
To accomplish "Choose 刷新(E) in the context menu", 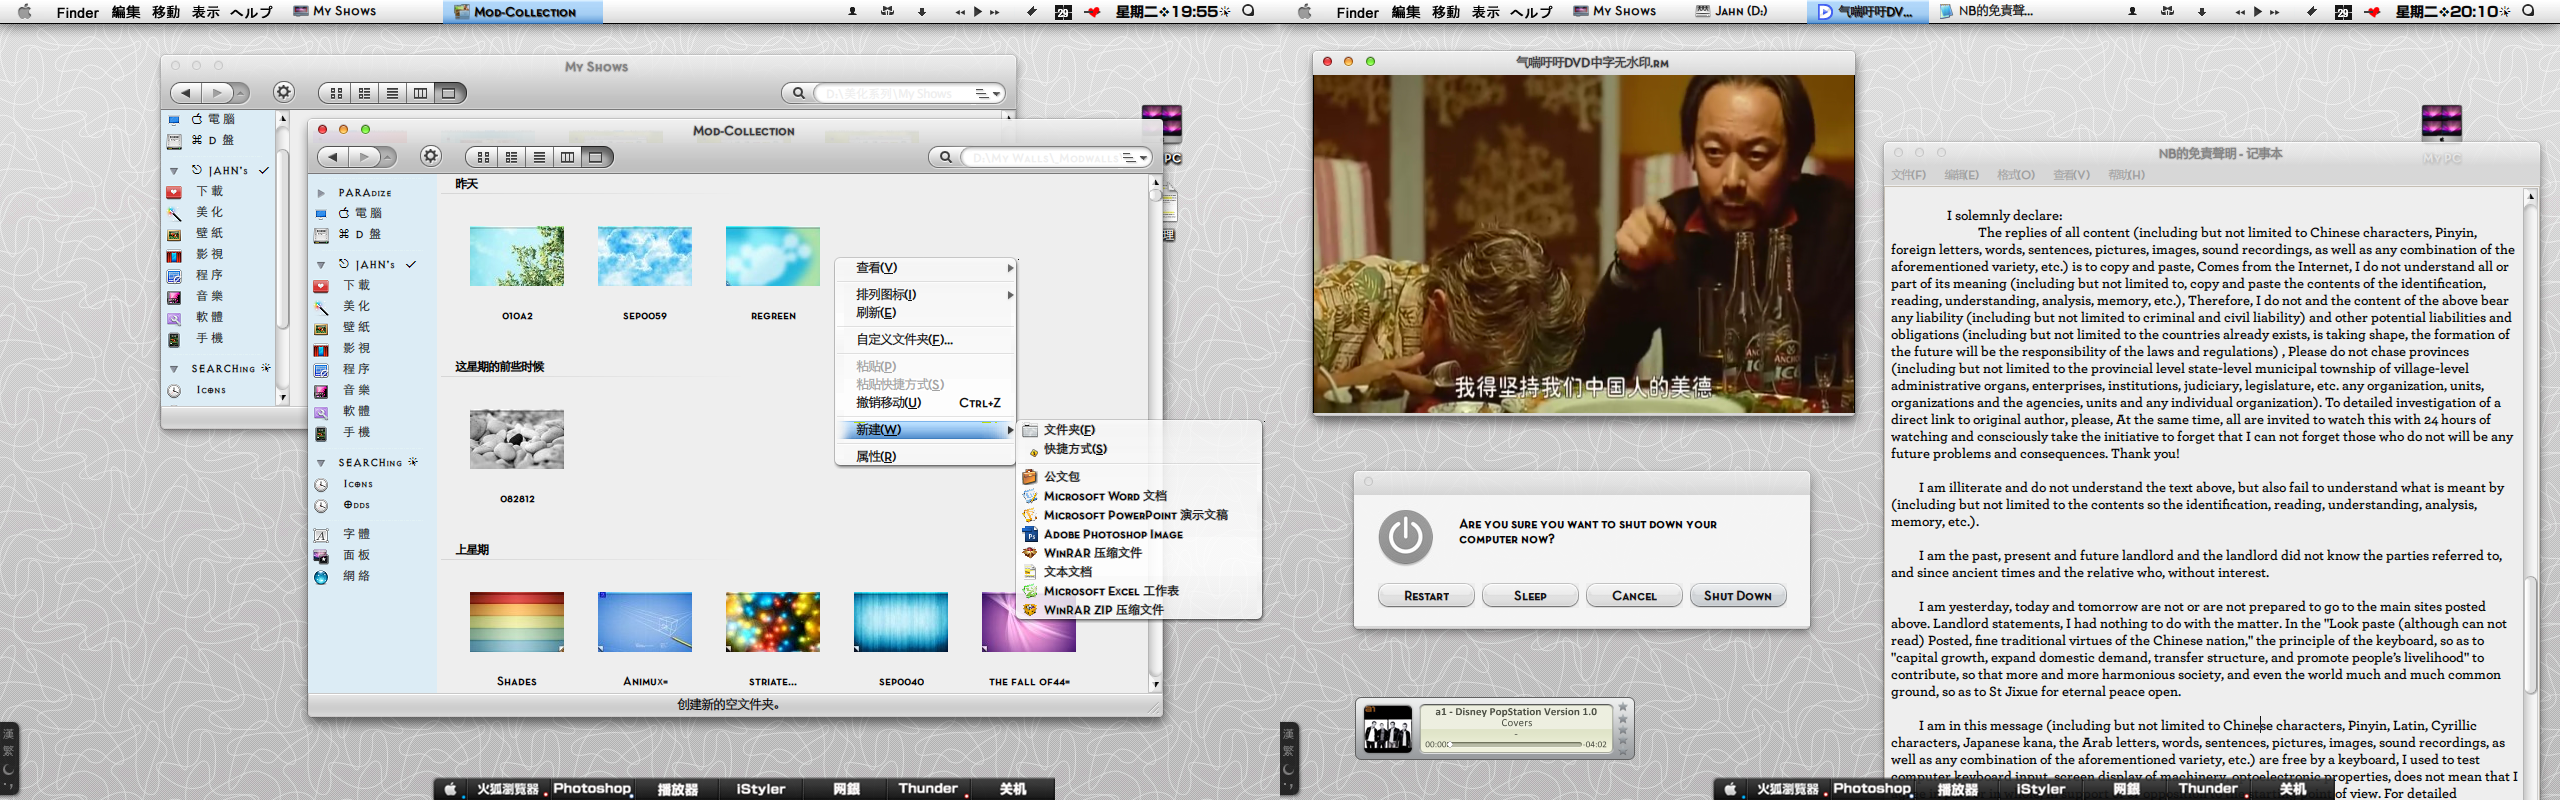I will pos(925,313).
